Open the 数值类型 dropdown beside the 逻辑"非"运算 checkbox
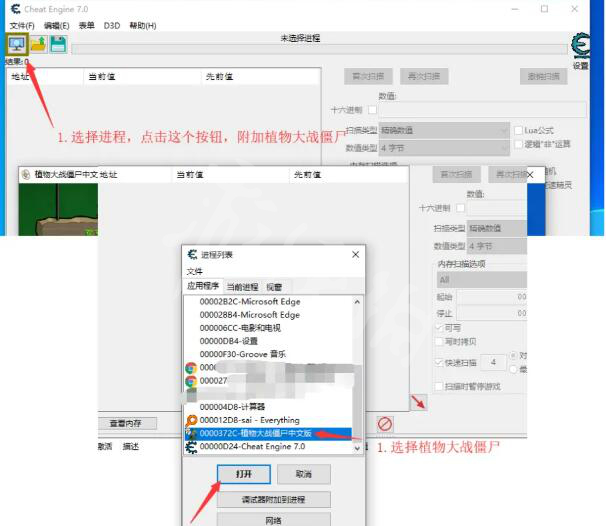606x526 pixels. click(444, 148)
